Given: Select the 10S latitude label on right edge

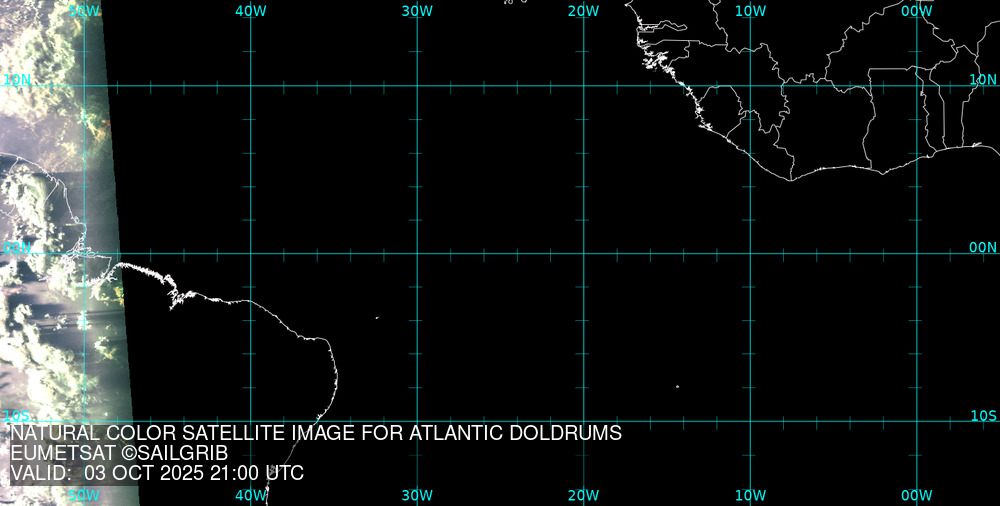Looking at the screenshot, I should 983,415.
